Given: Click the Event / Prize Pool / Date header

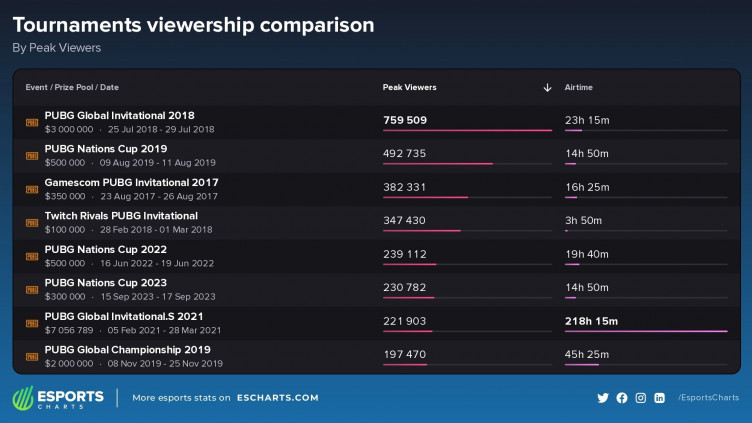Looking at the screenshot, I should pyautogui.click(x=72, y=87).
